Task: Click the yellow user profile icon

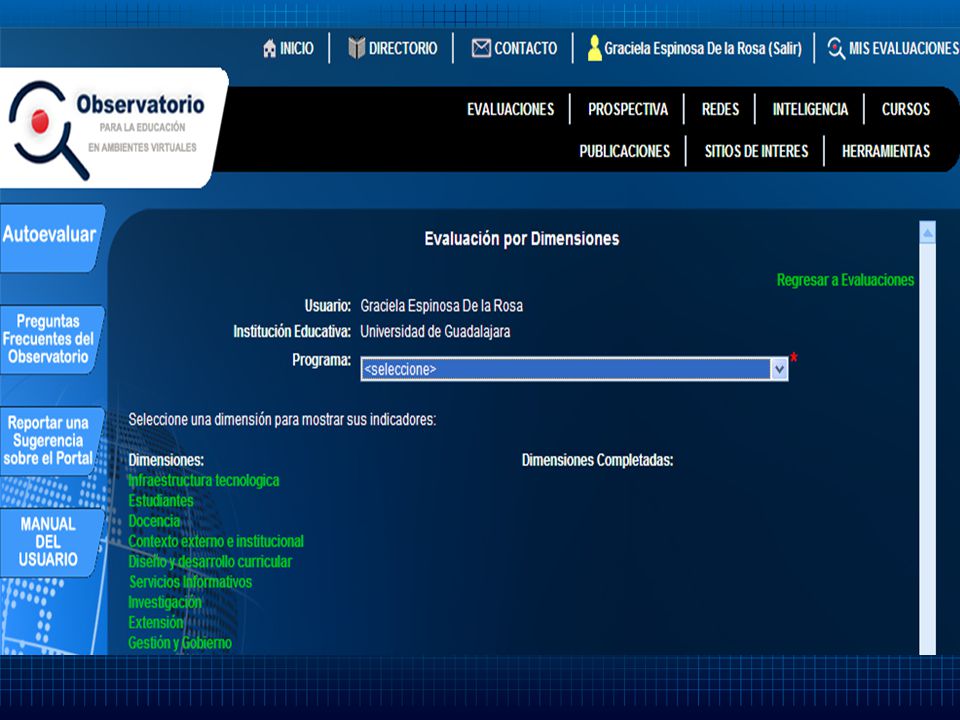Action: point(594,48)
